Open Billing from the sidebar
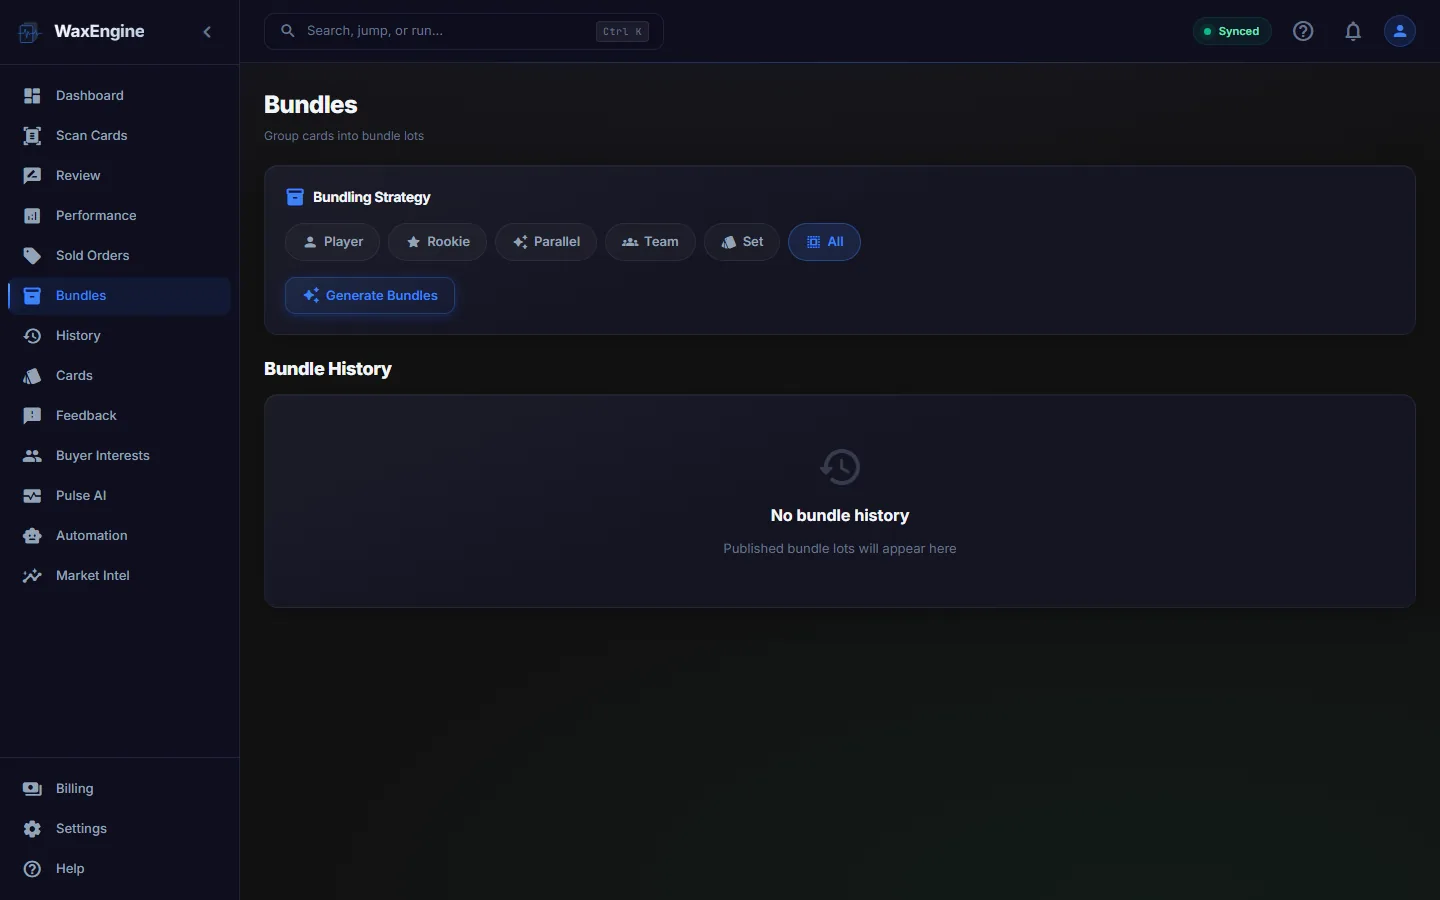 [x=119, y=789]
